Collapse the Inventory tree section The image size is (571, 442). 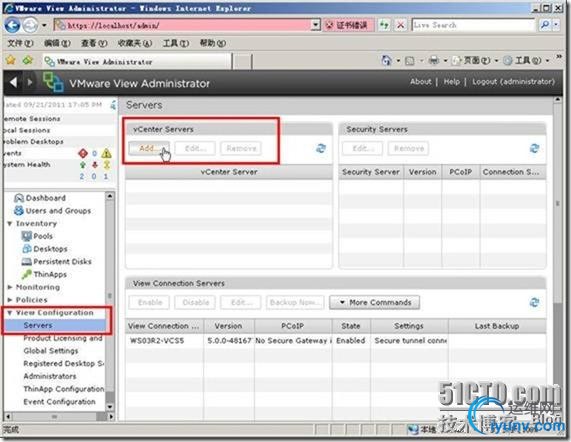pyautogui.click(x=9, y=224)
